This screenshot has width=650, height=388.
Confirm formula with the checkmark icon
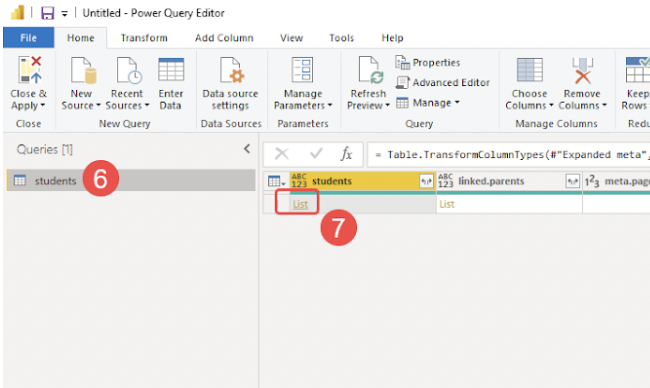[x=316, y=154]
